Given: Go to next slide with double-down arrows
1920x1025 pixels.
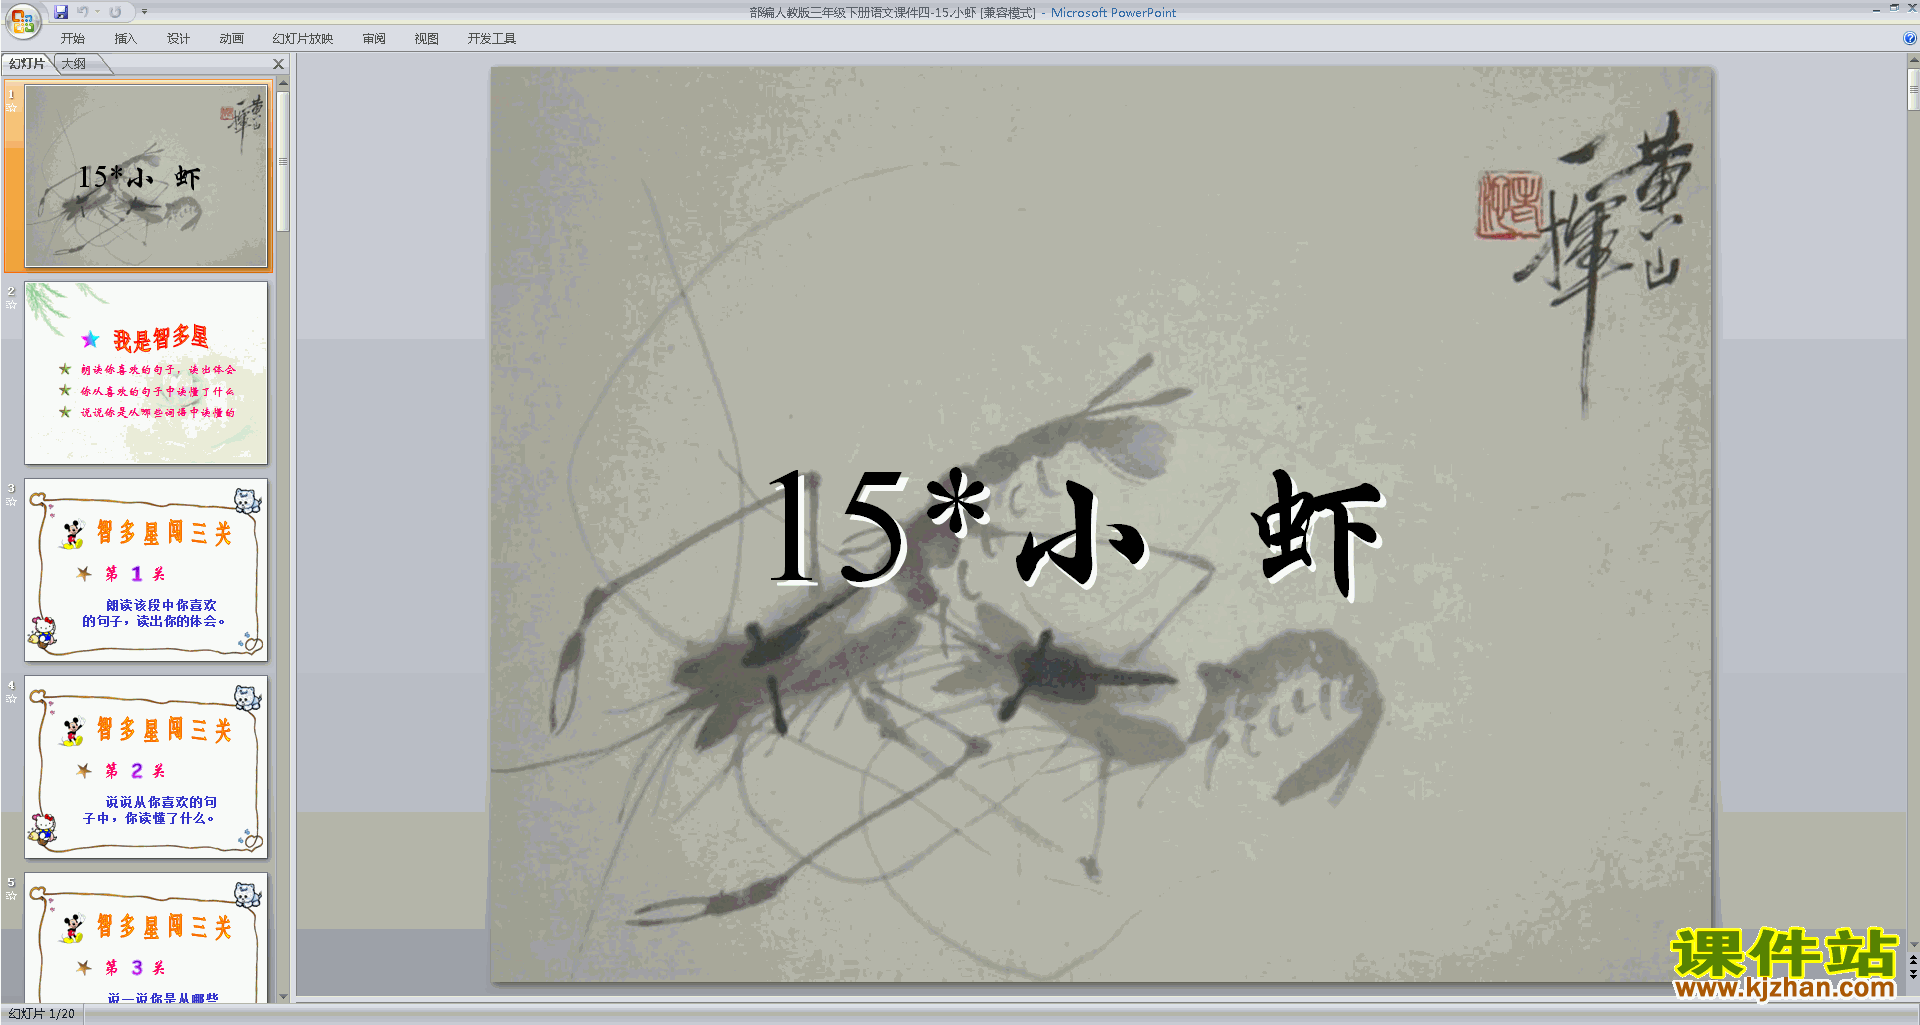Looking at the screenshot, I should (x=1913, y=974).
